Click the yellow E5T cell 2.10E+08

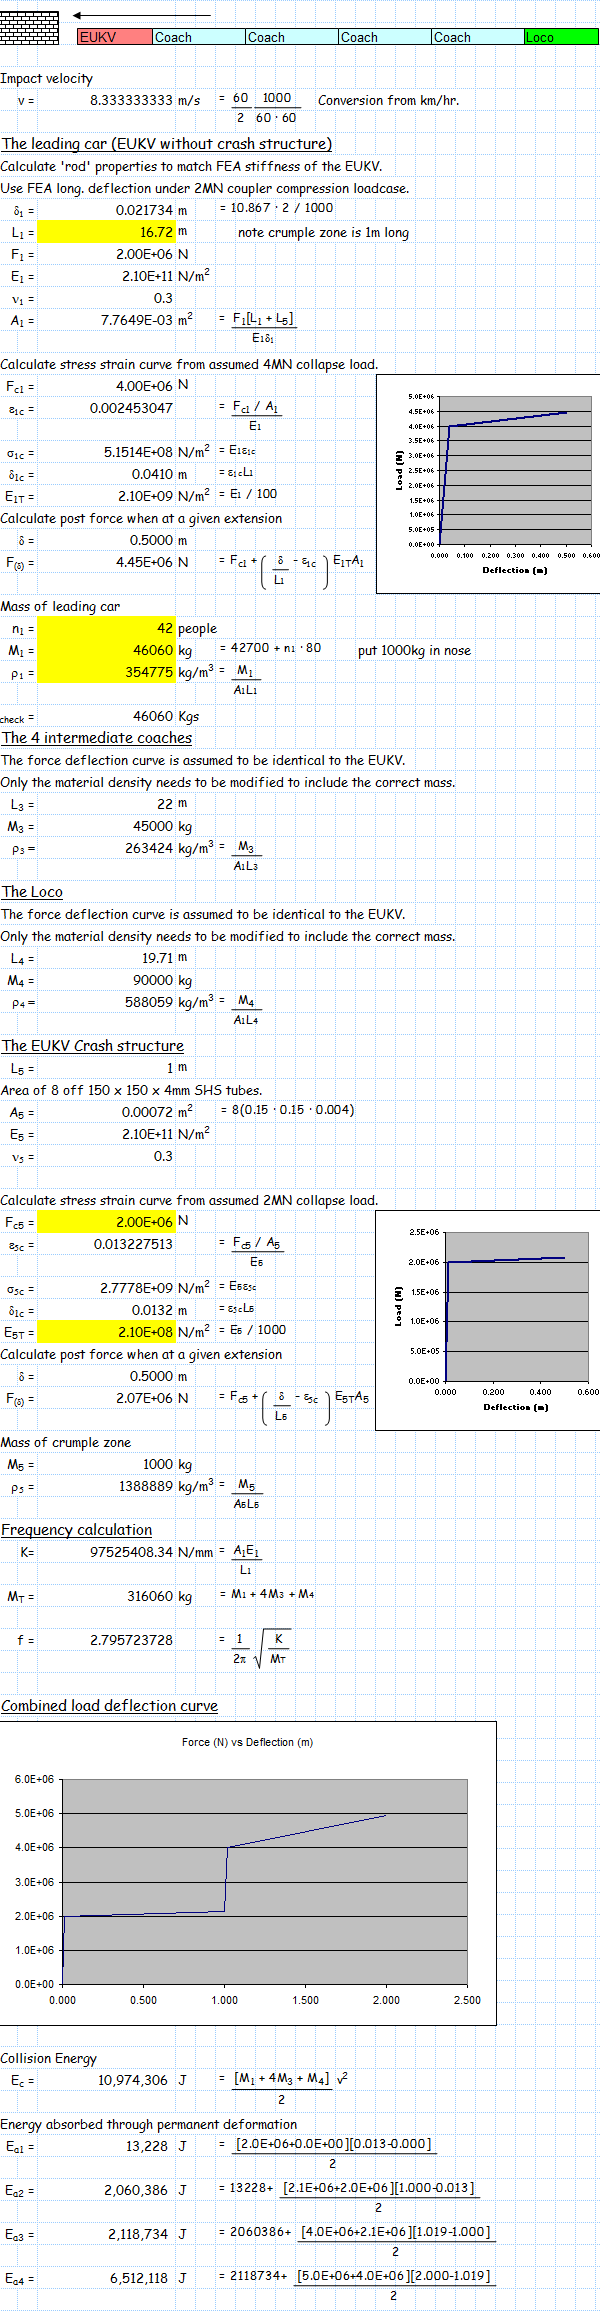pos(106,1332)
